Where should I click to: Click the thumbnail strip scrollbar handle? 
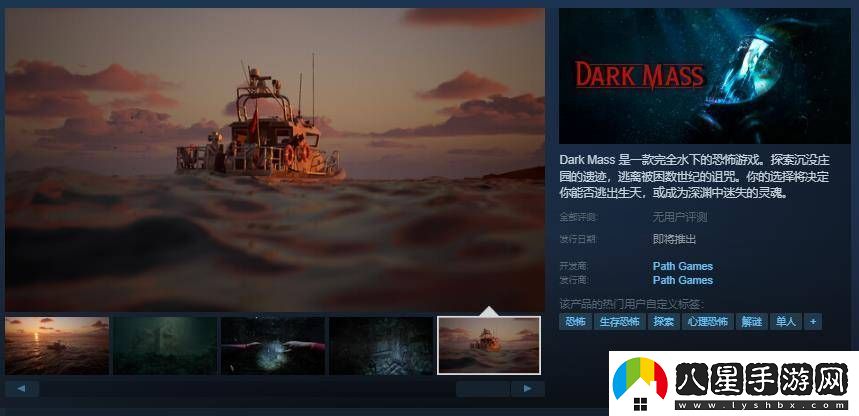(482, 388)
